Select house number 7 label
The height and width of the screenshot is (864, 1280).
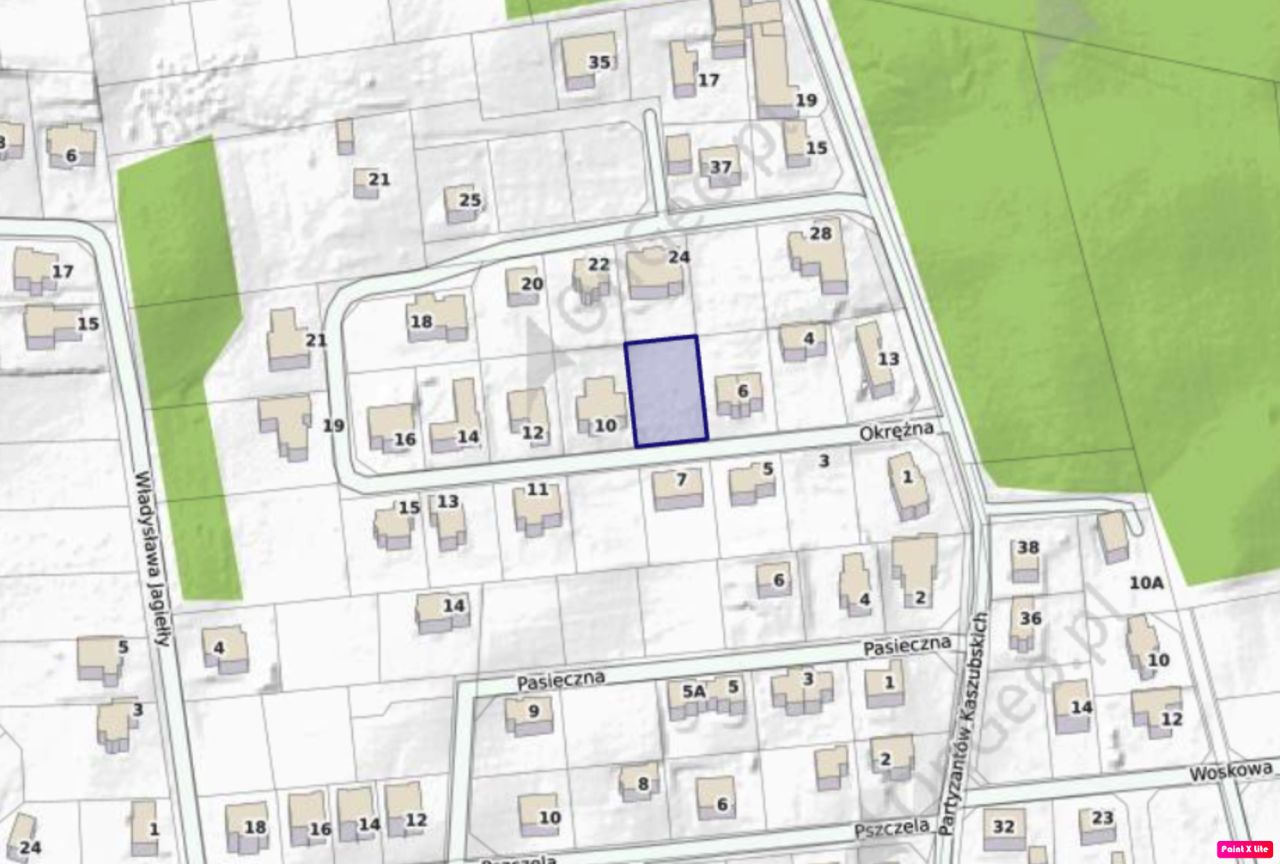click(681, 480)
